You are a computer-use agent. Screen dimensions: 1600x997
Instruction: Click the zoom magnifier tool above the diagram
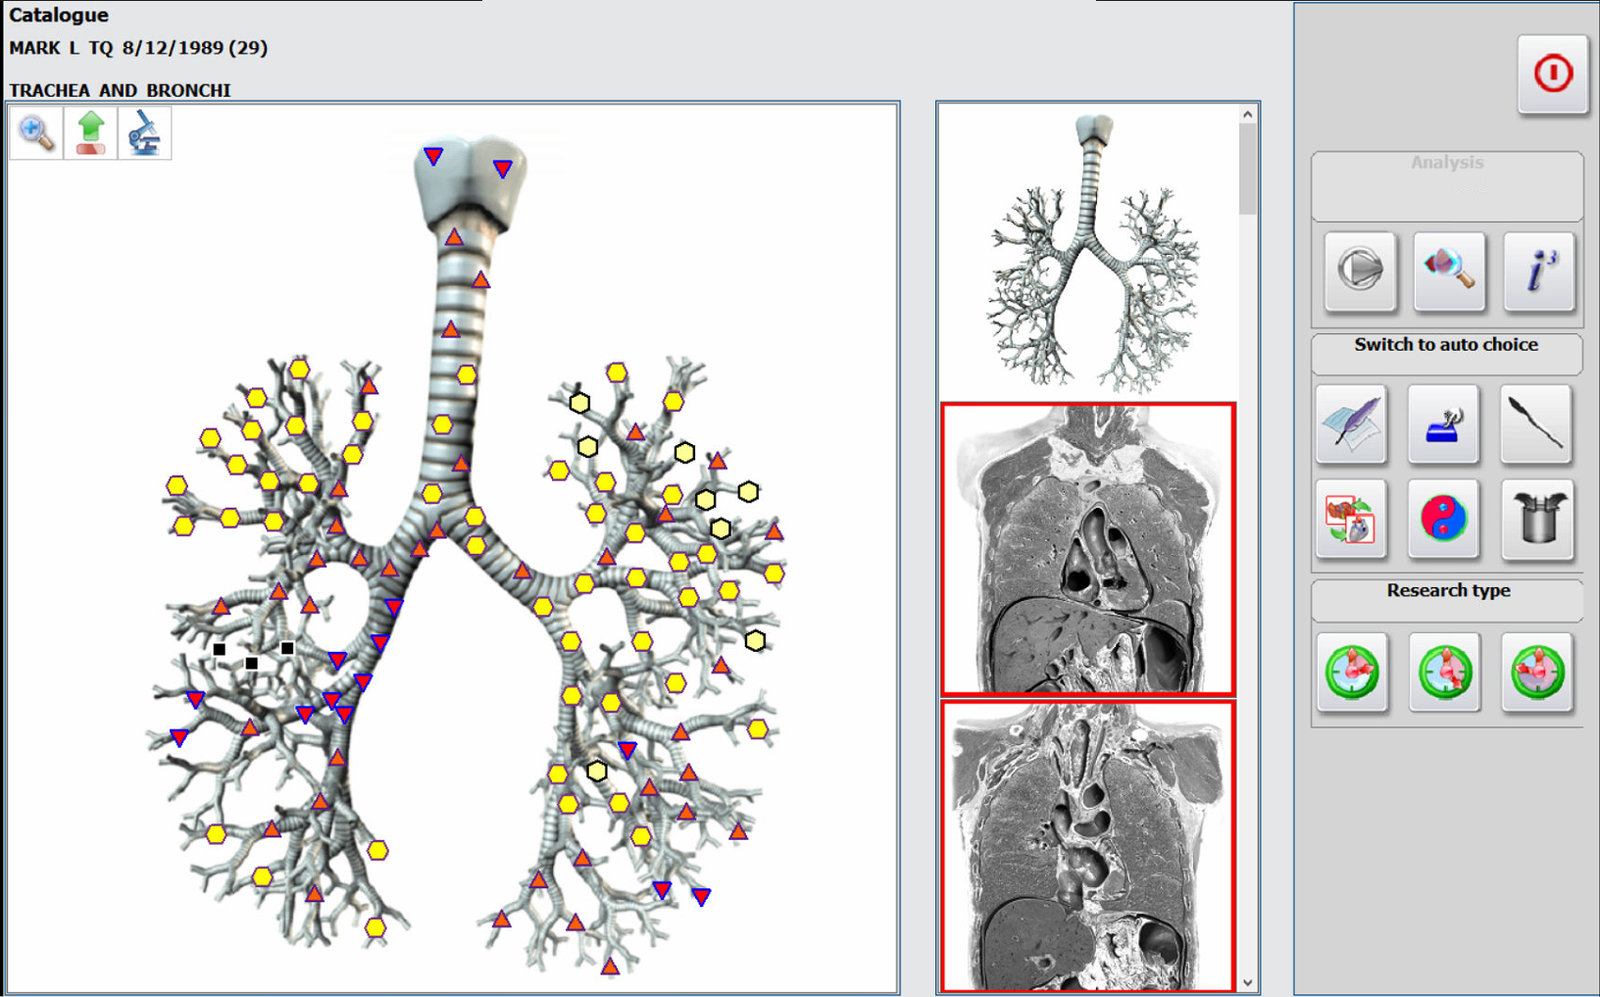(36, 133)
